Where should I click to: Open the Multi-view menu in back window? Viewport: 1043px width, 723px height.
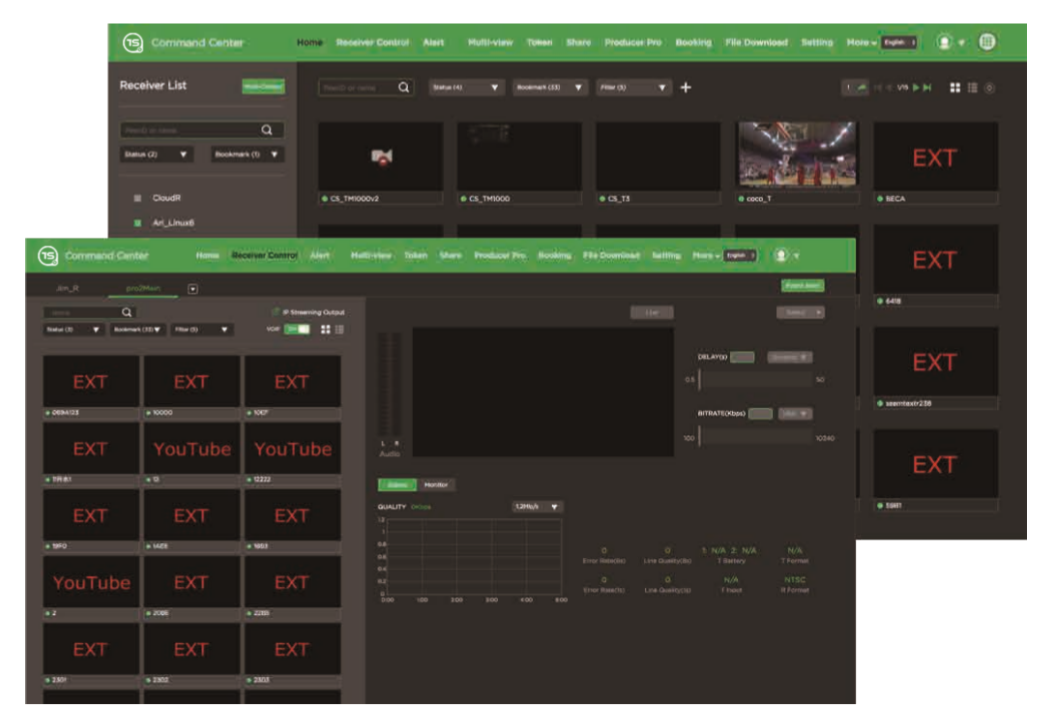(x=490, y=43)
